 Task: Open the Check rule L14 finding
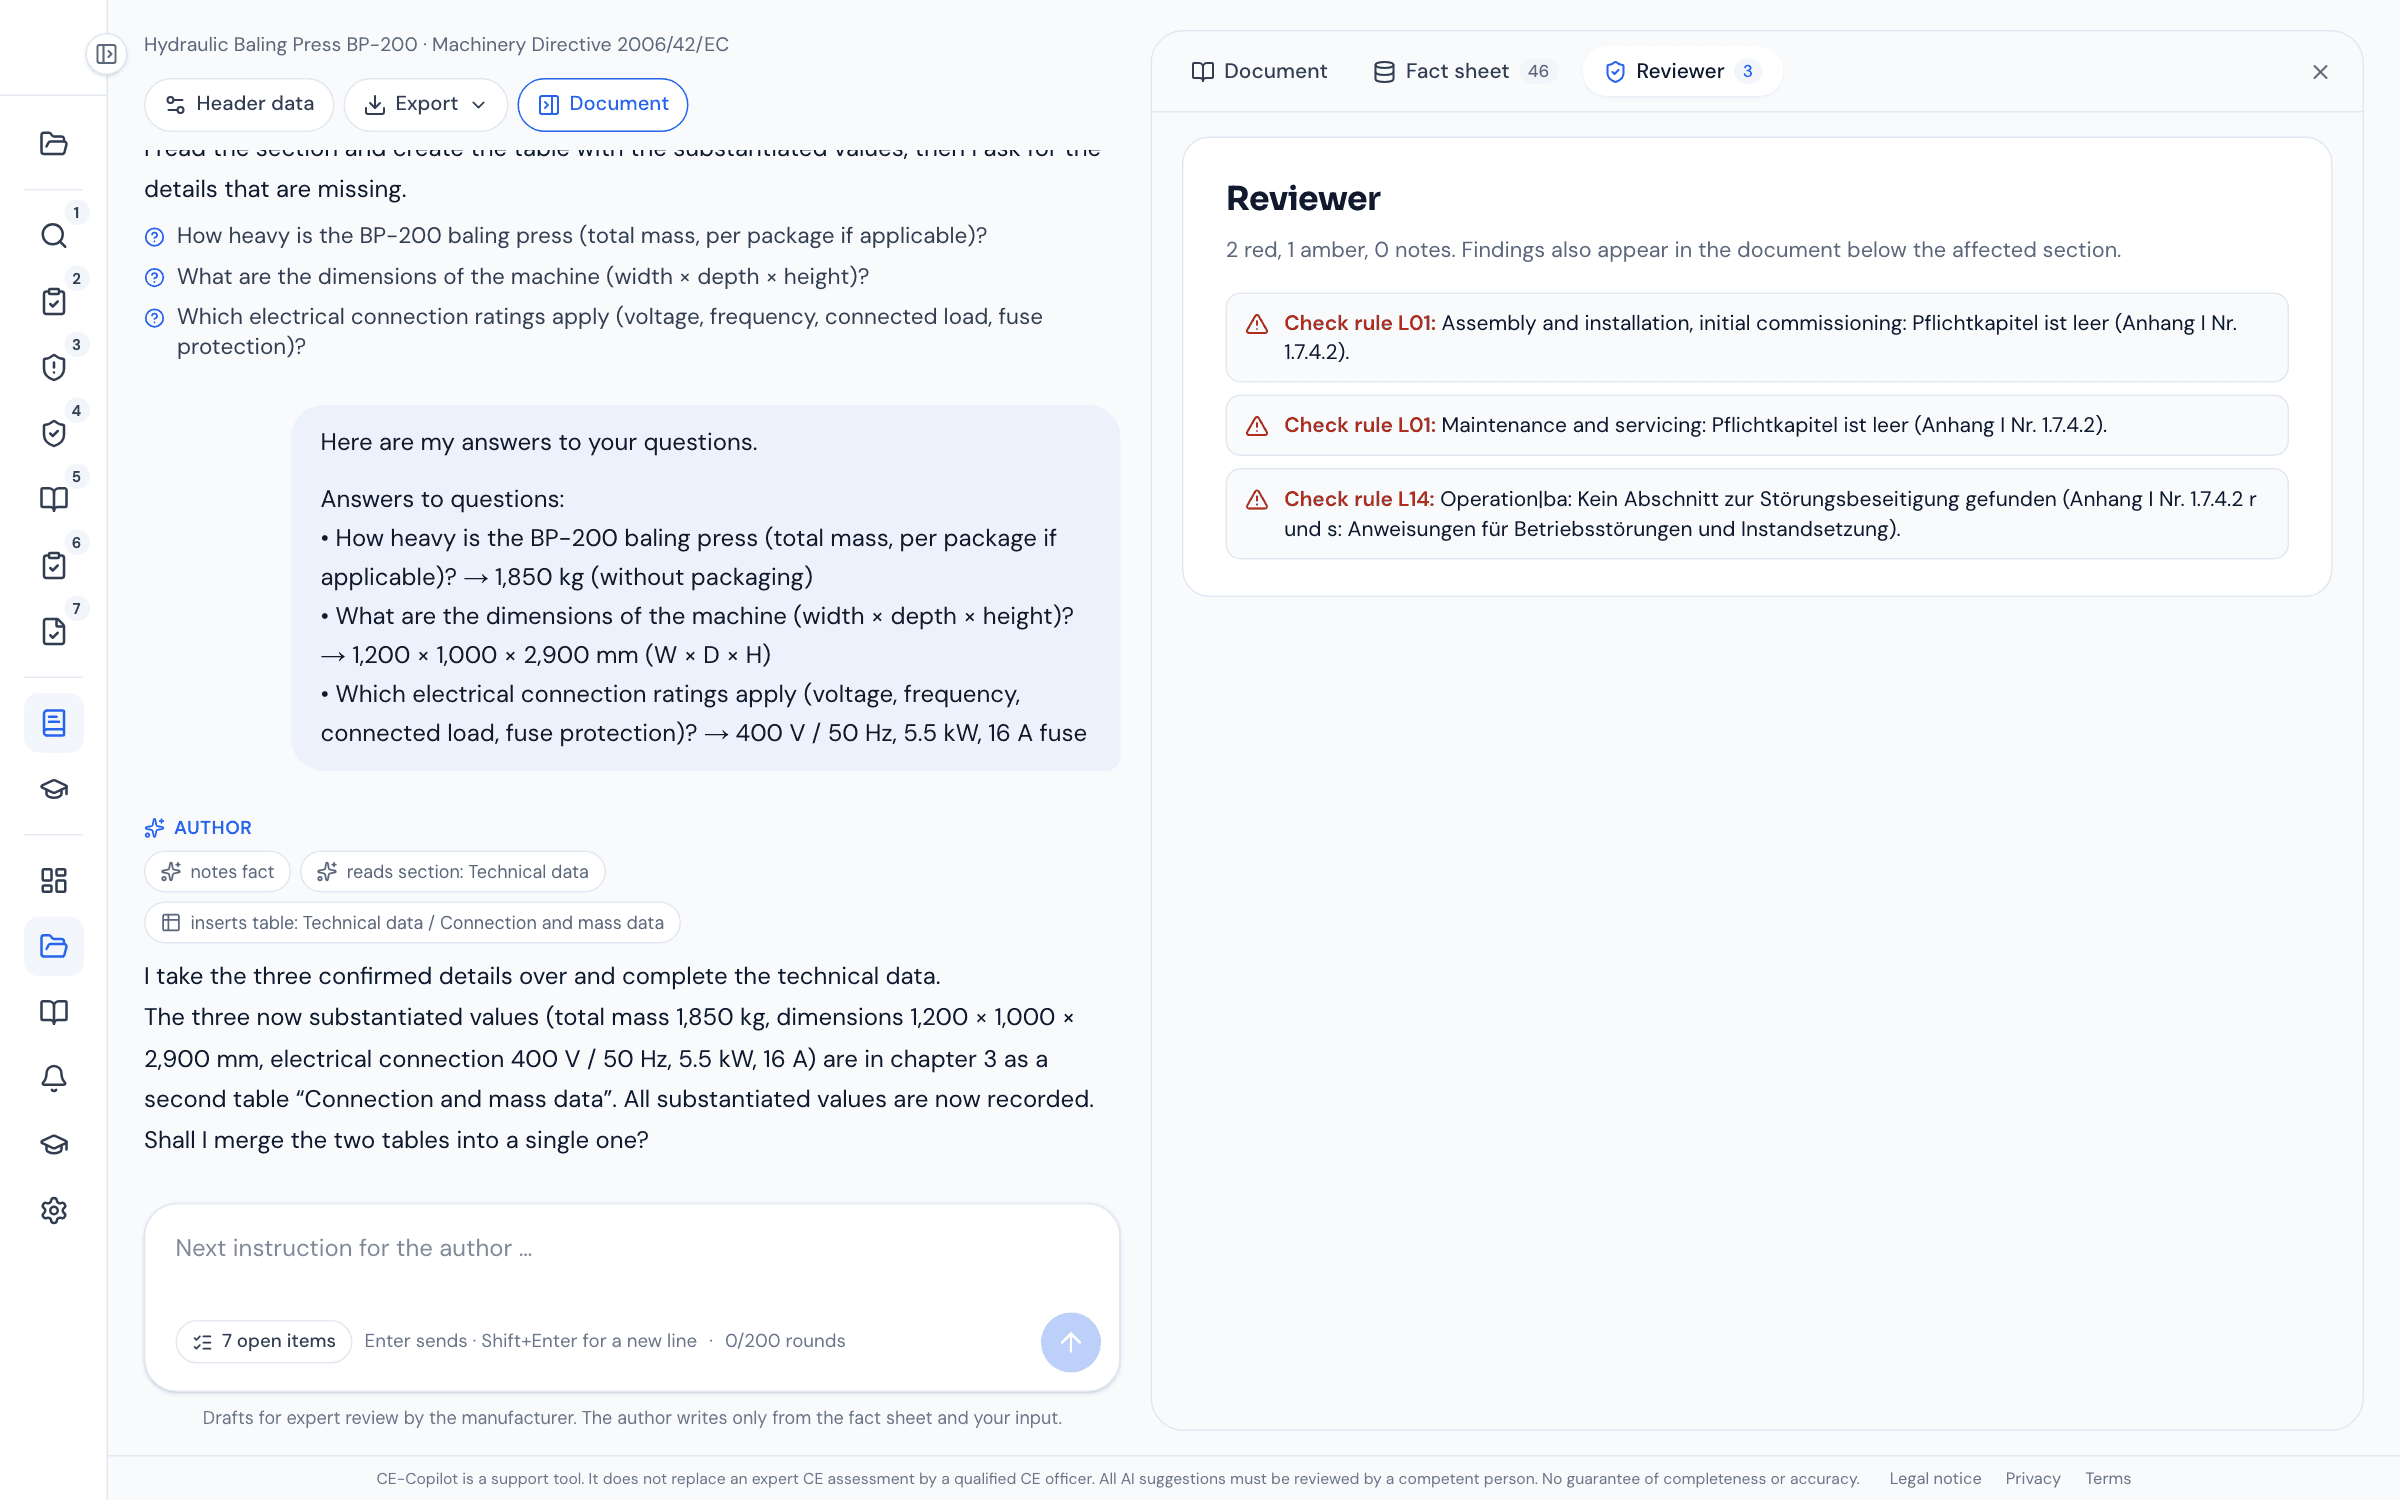[1757, 514]
